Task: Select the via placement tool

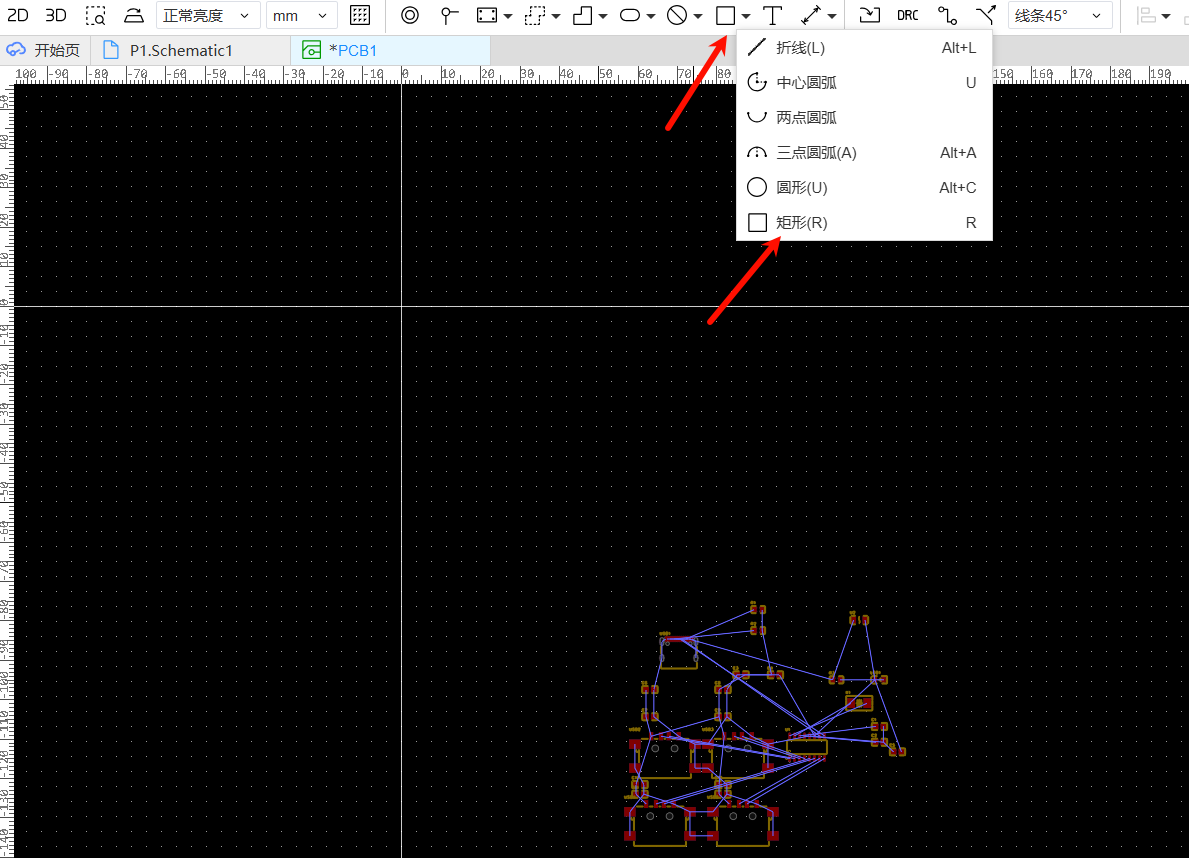Action: pos(409,15)
